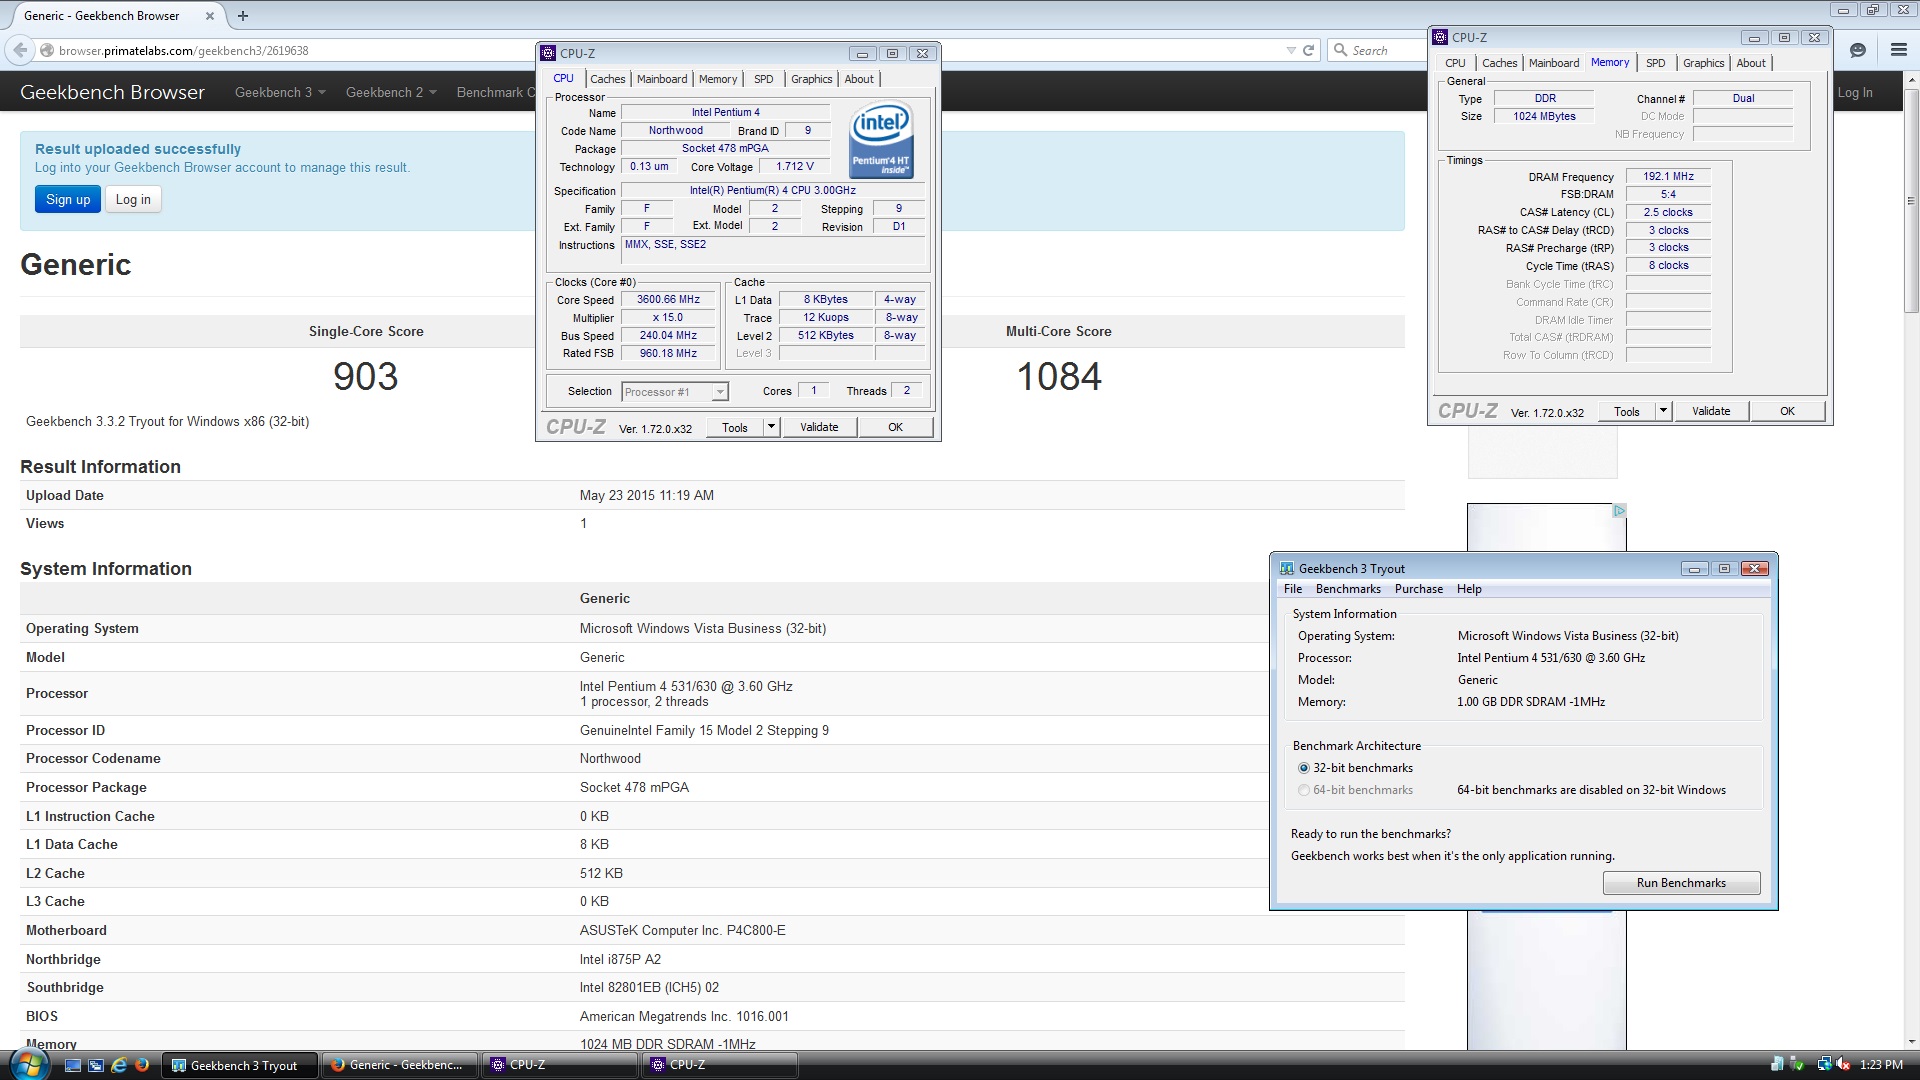Click the Multi-Core Score value 1084
The image size is (1920, 1080).
pos(1059,377)
